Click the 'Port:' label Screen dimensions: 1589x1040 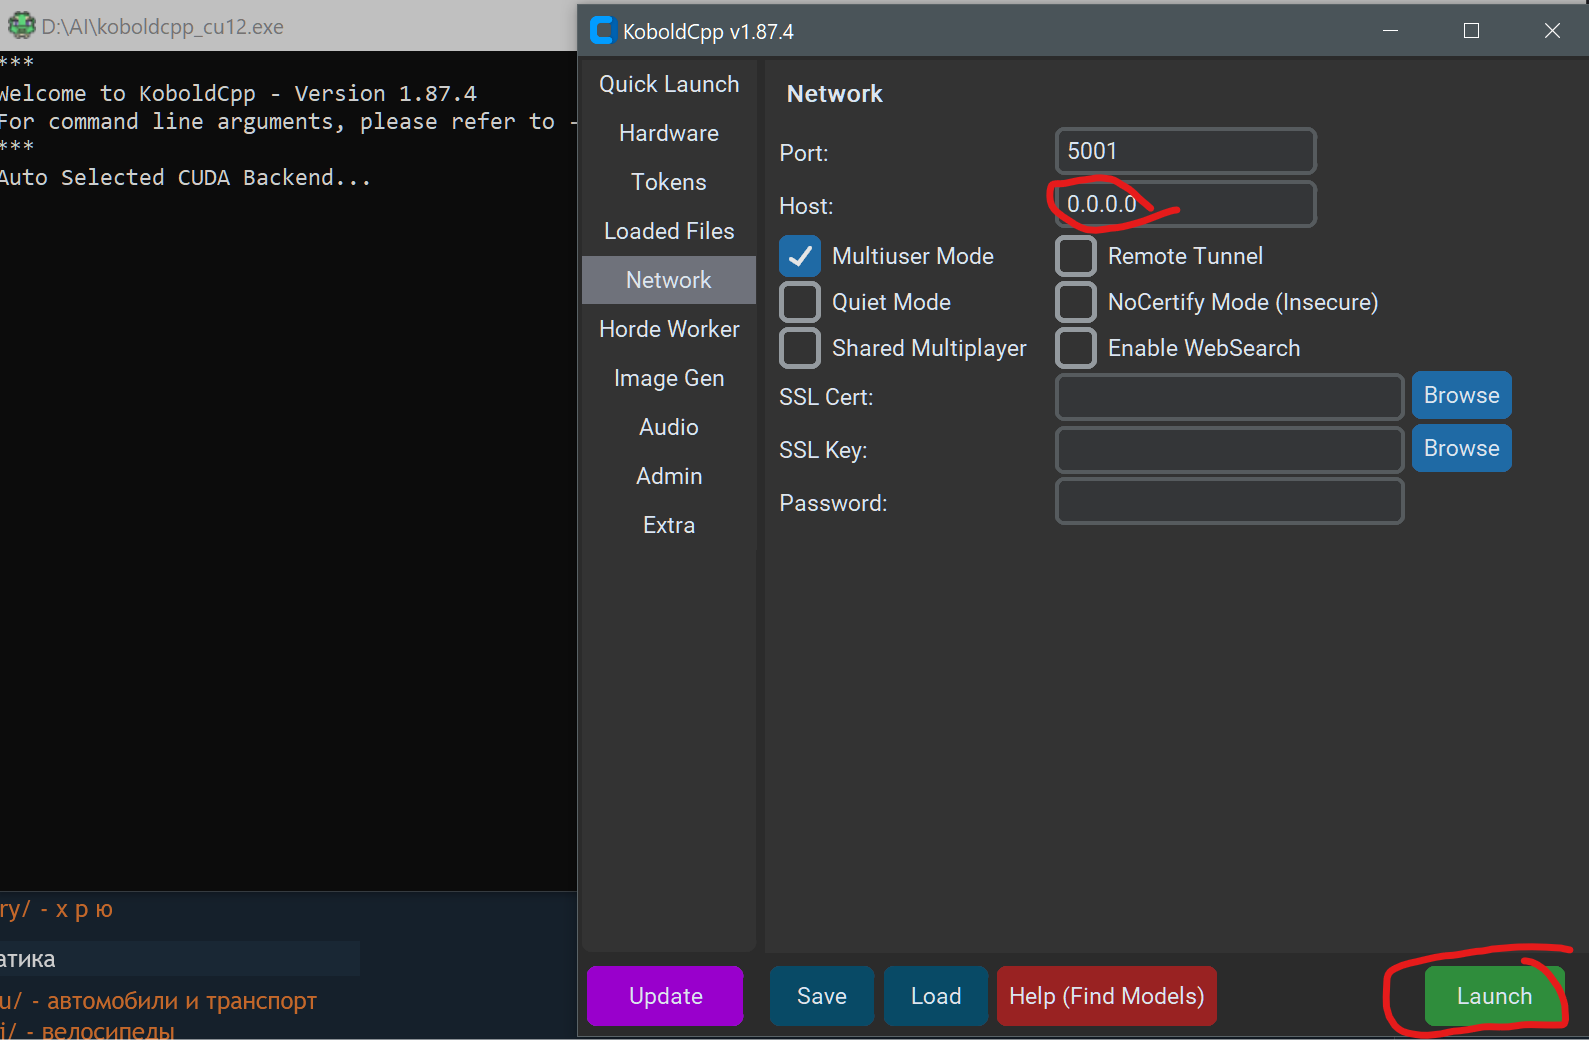click(x=804, y=153)
